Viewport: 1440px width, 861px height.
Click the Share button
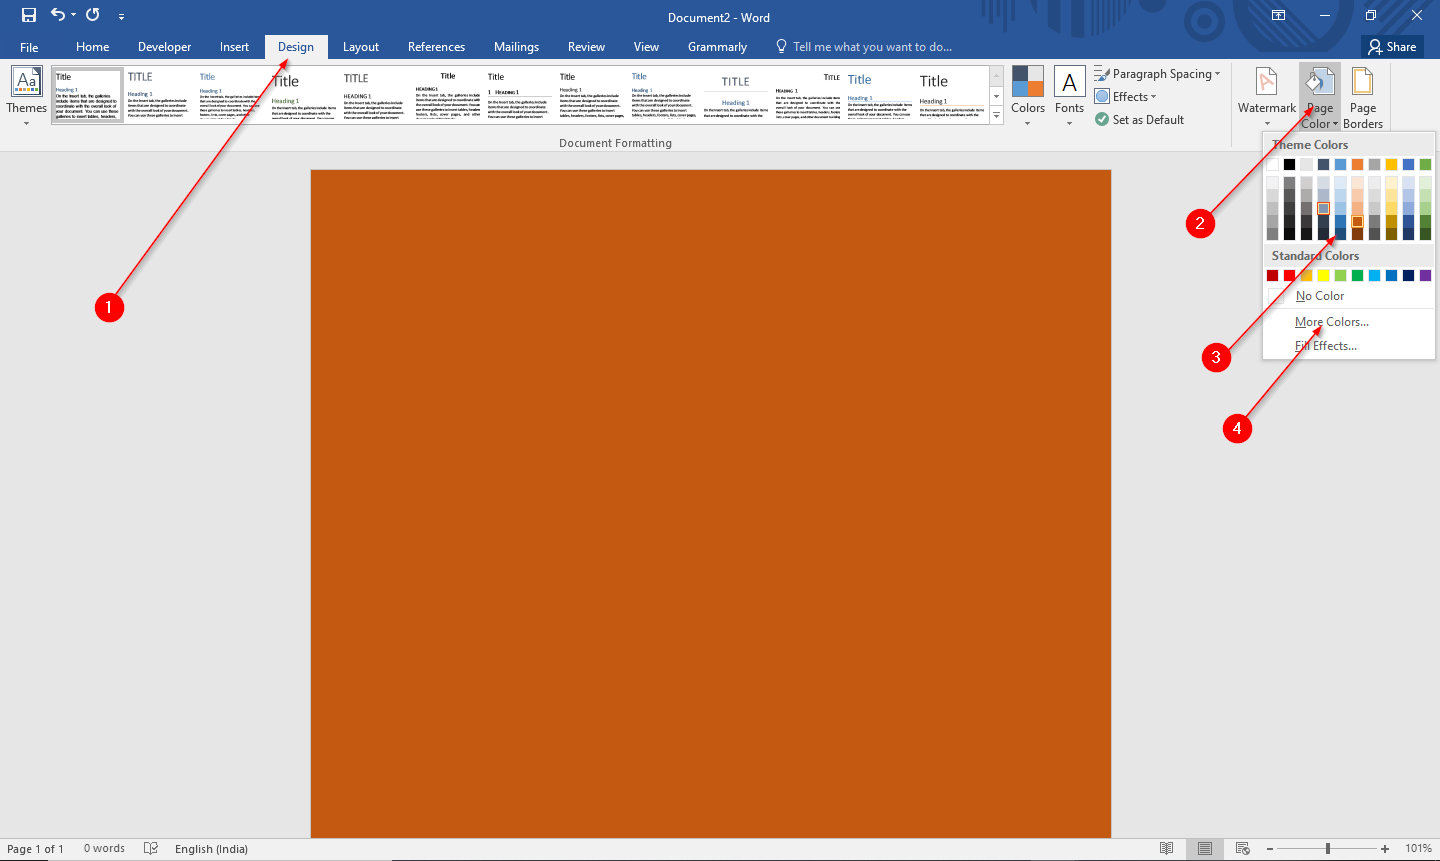click(x=1393, y=47)
